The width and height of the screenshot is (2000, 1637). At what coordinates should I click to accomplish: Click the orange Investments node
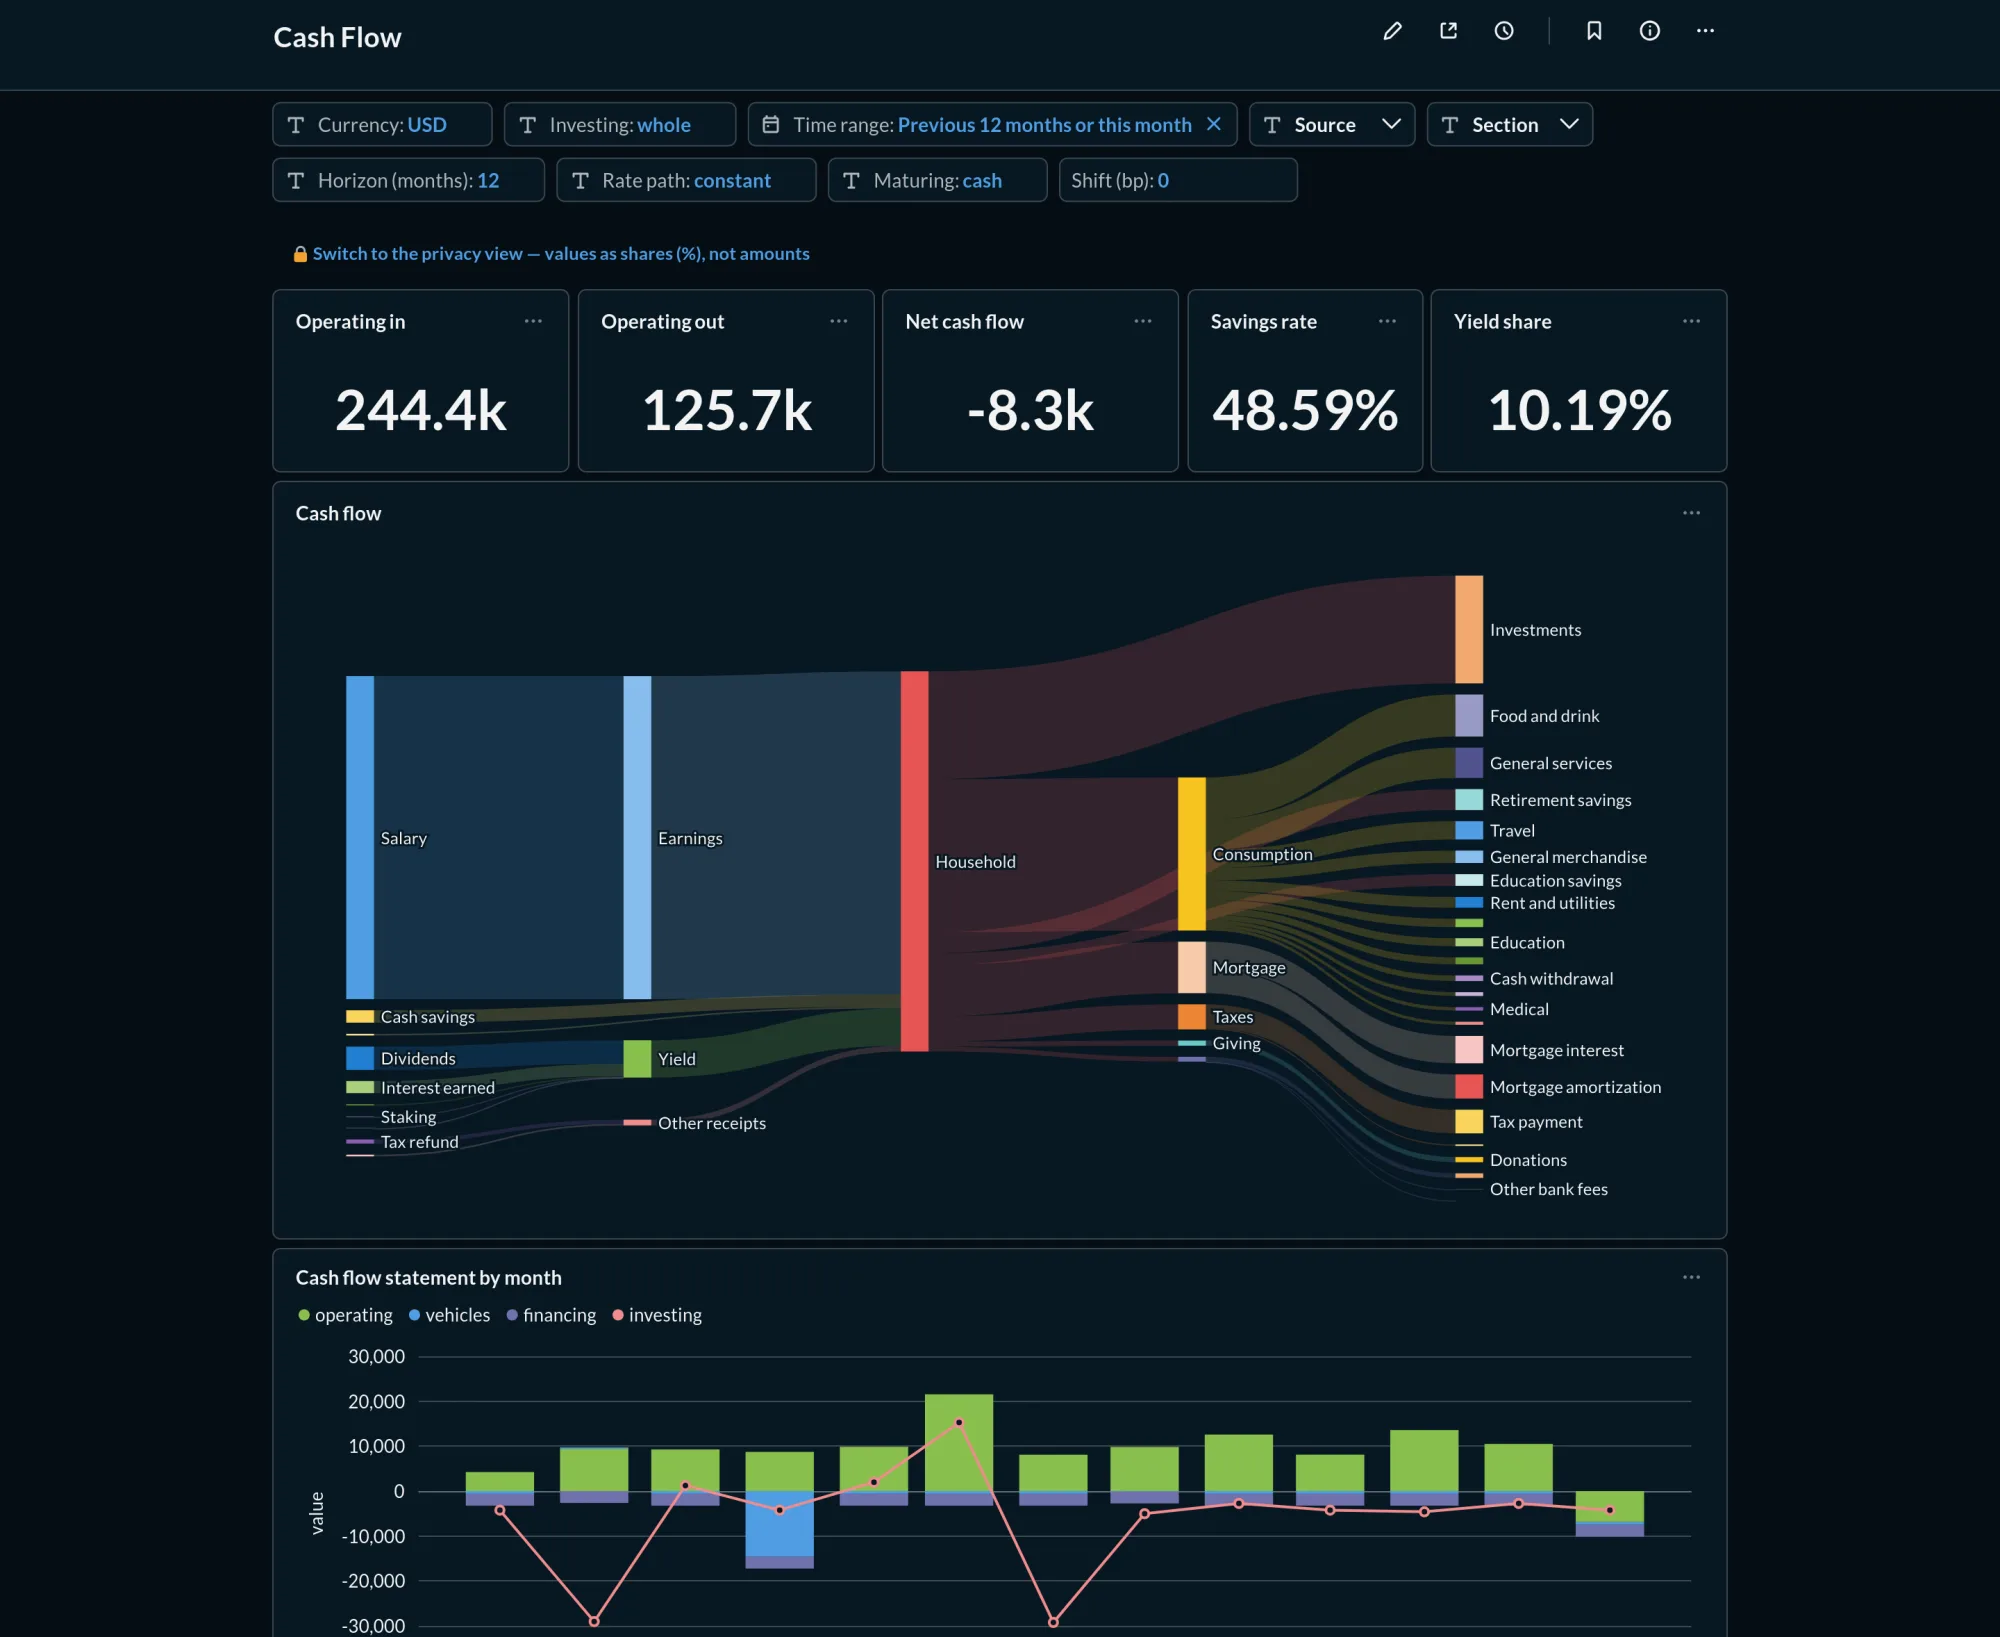pyautogui.click(x=1469, y=629)
